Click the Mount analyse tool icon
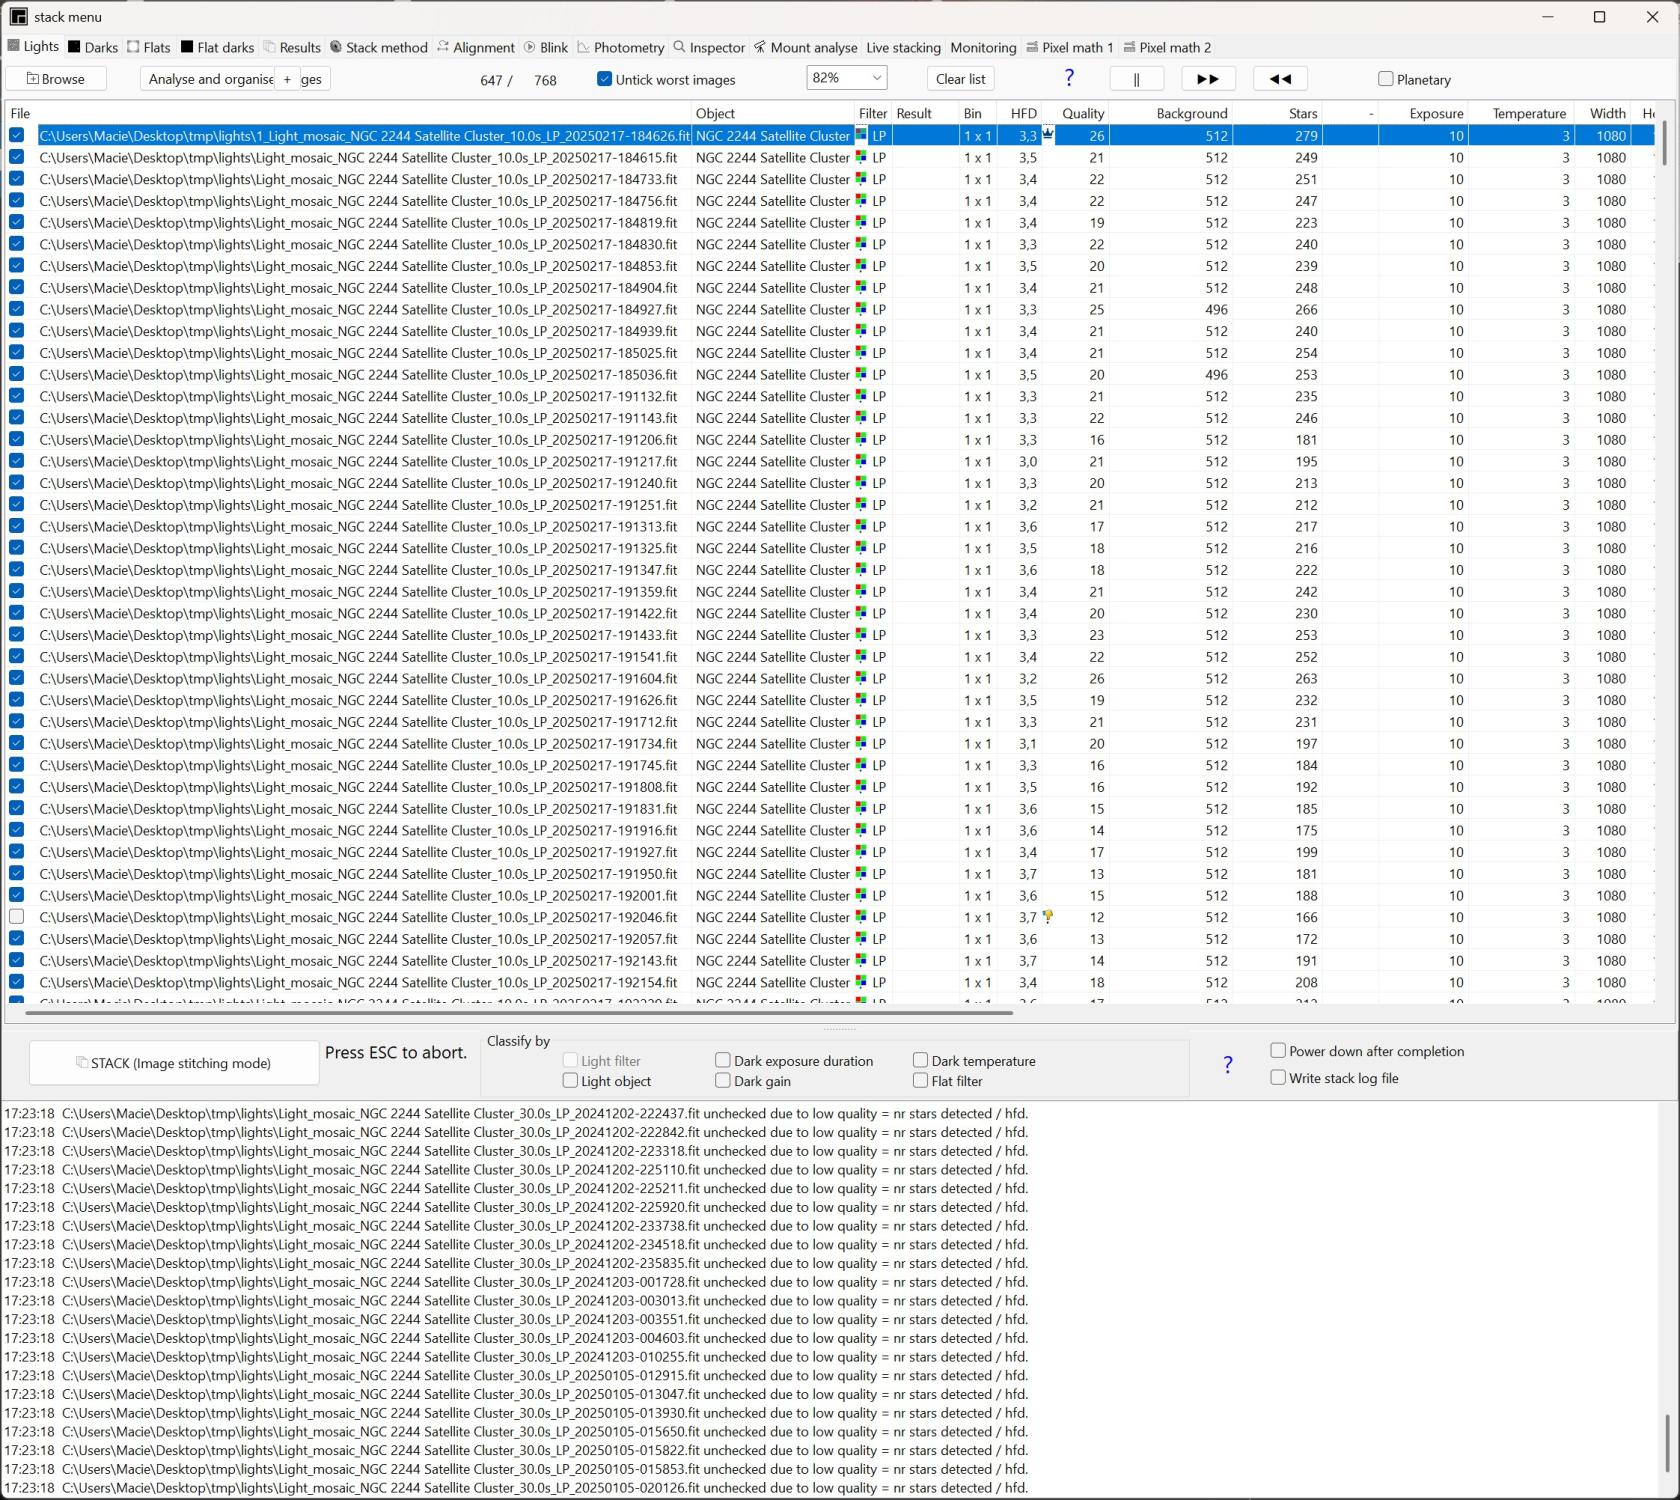This screenshot has height=1500, width=1680. pos(759,47)
